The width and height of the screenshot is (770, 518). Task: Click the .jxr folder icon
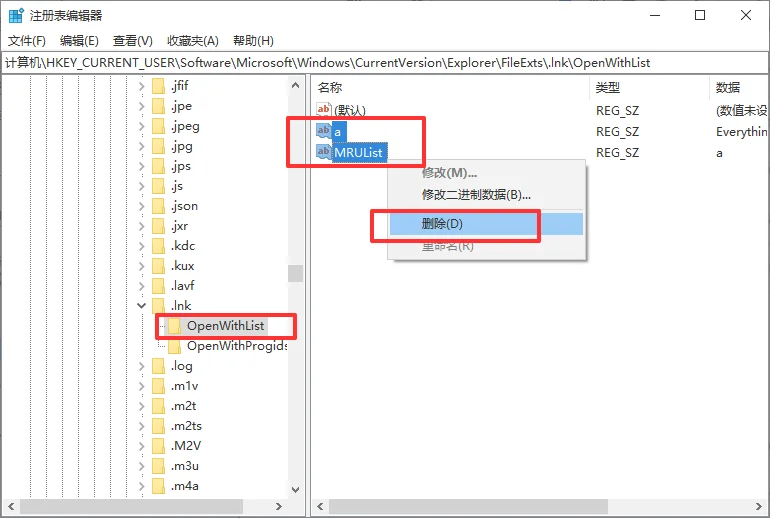click(158, 226)
